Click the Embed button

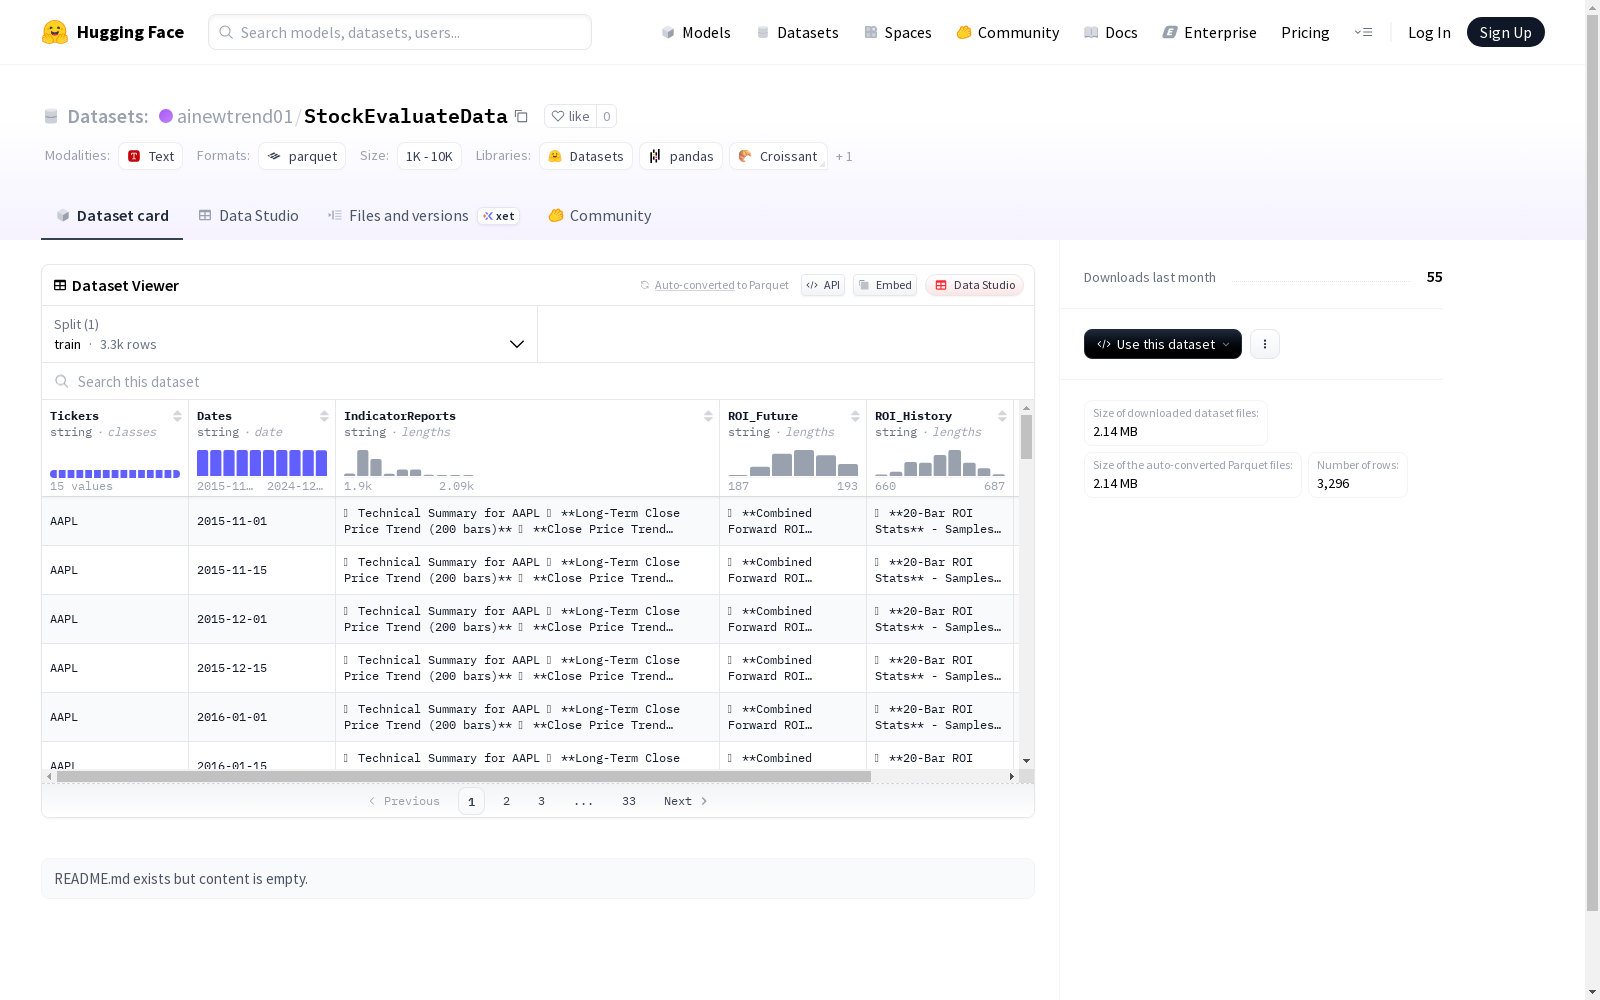pos(885,285)
